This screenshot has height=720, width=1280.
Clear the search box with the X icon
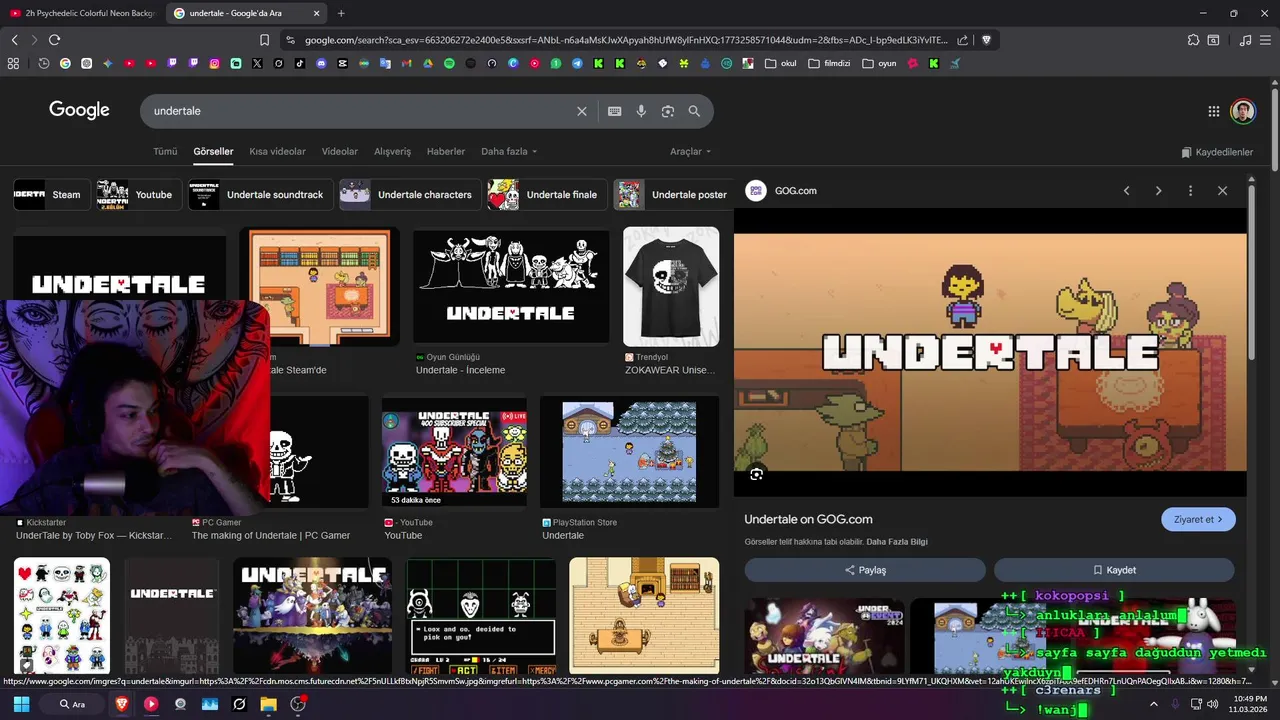click(582, 111)
